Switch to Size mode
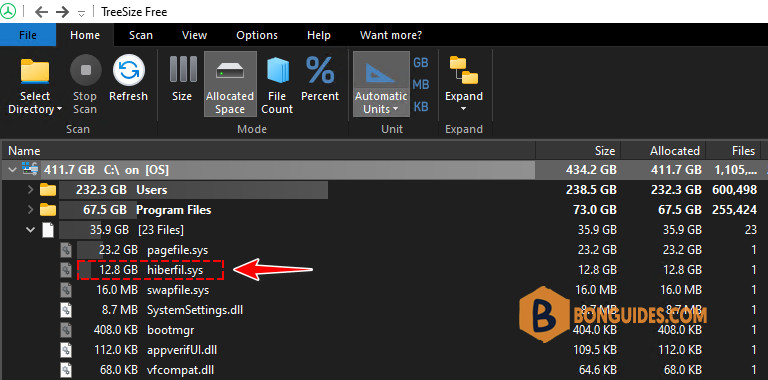Screen dimensions: 768x380 [182, 78]
